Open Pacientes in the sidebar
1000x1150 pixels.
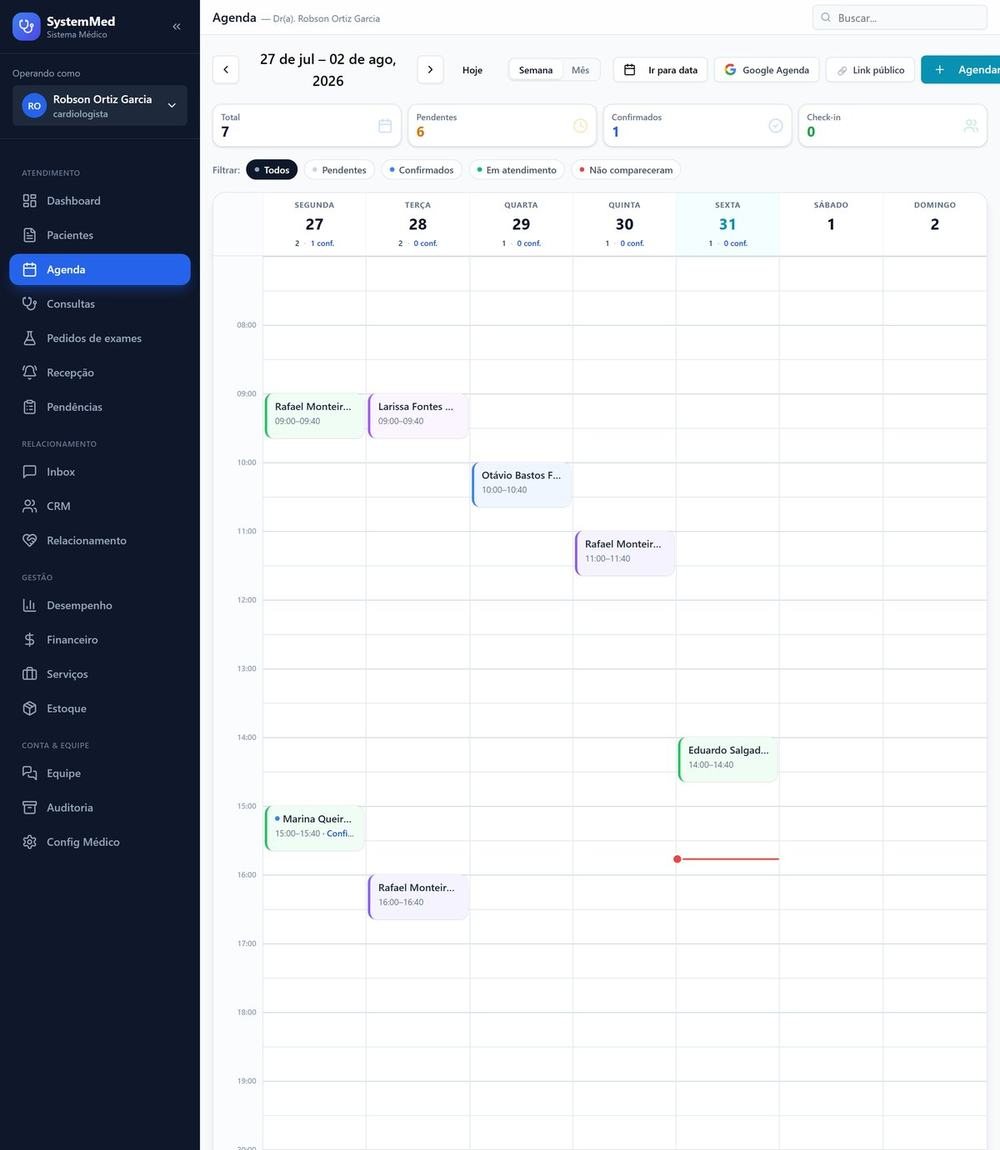[100, 235]
